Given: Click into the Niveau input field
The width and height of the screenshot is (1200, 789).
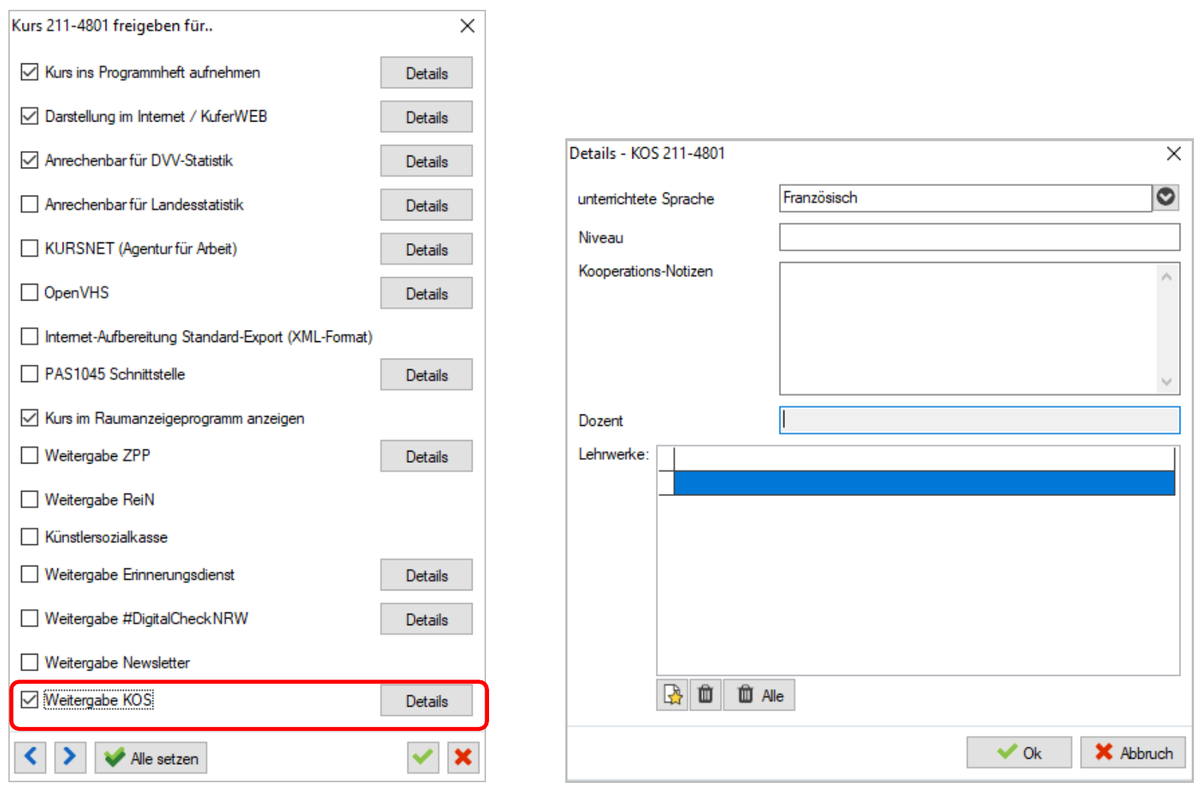Looking at the screenshot, I should (980, 237).
